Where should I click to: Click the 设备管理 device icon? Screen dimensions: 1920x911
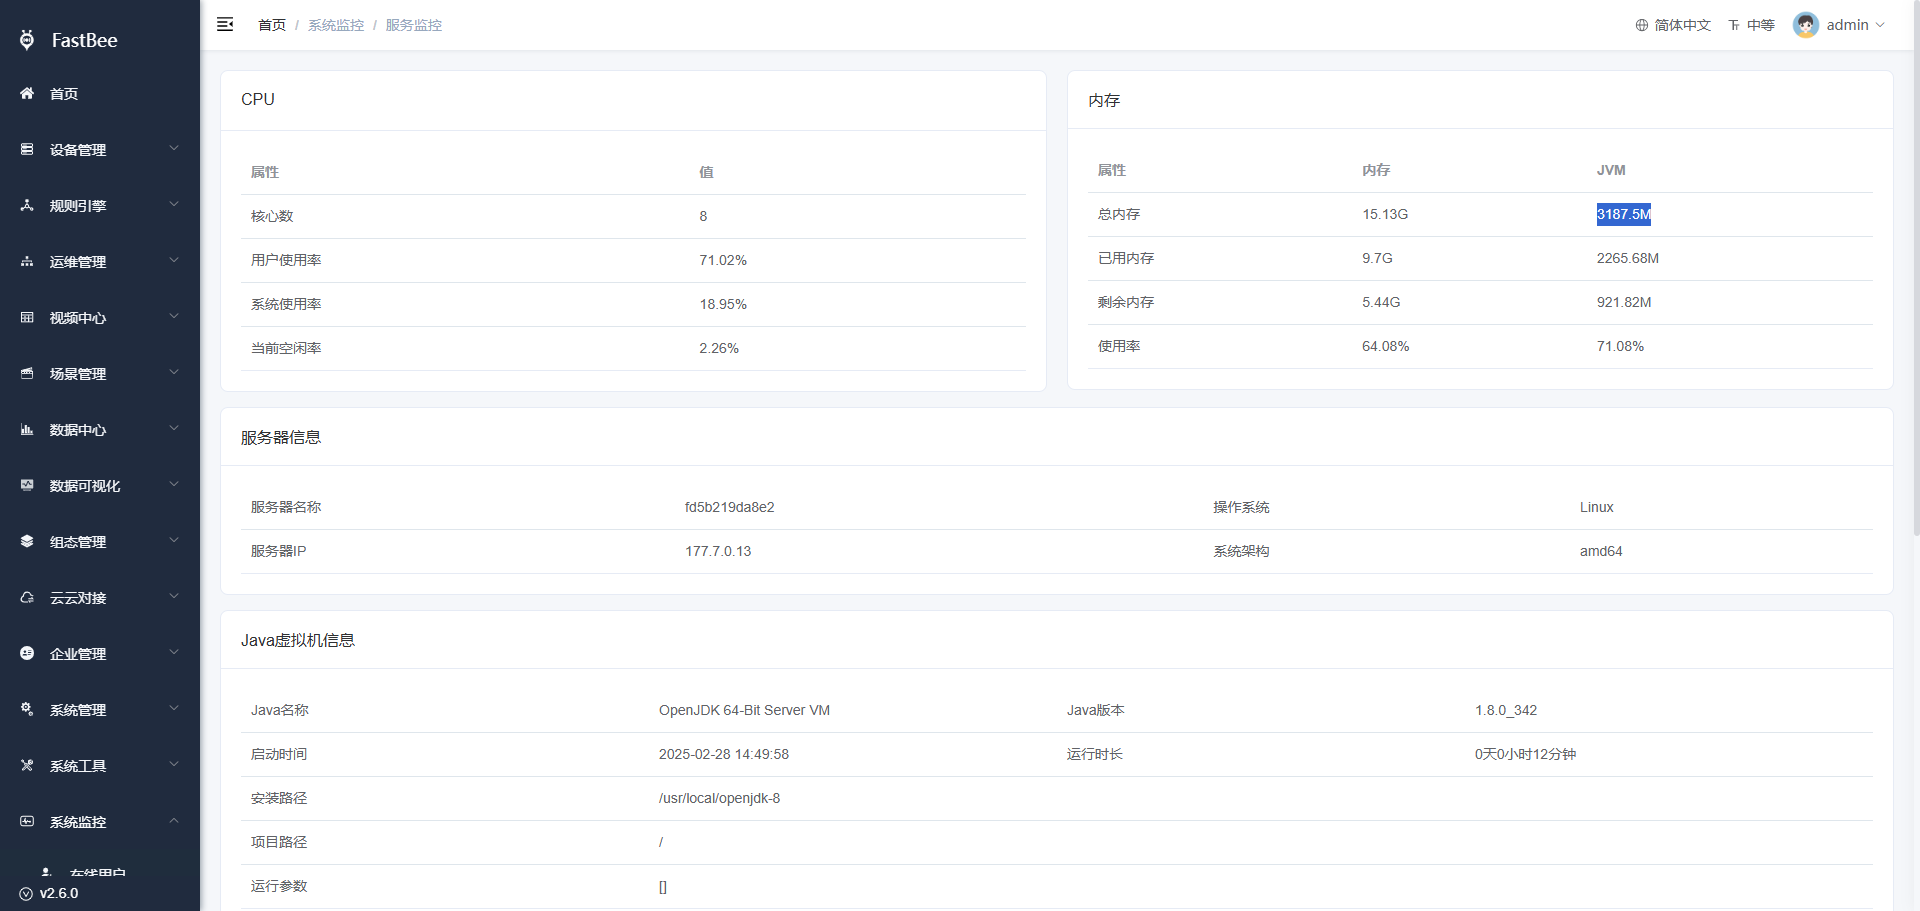[27, 149]
